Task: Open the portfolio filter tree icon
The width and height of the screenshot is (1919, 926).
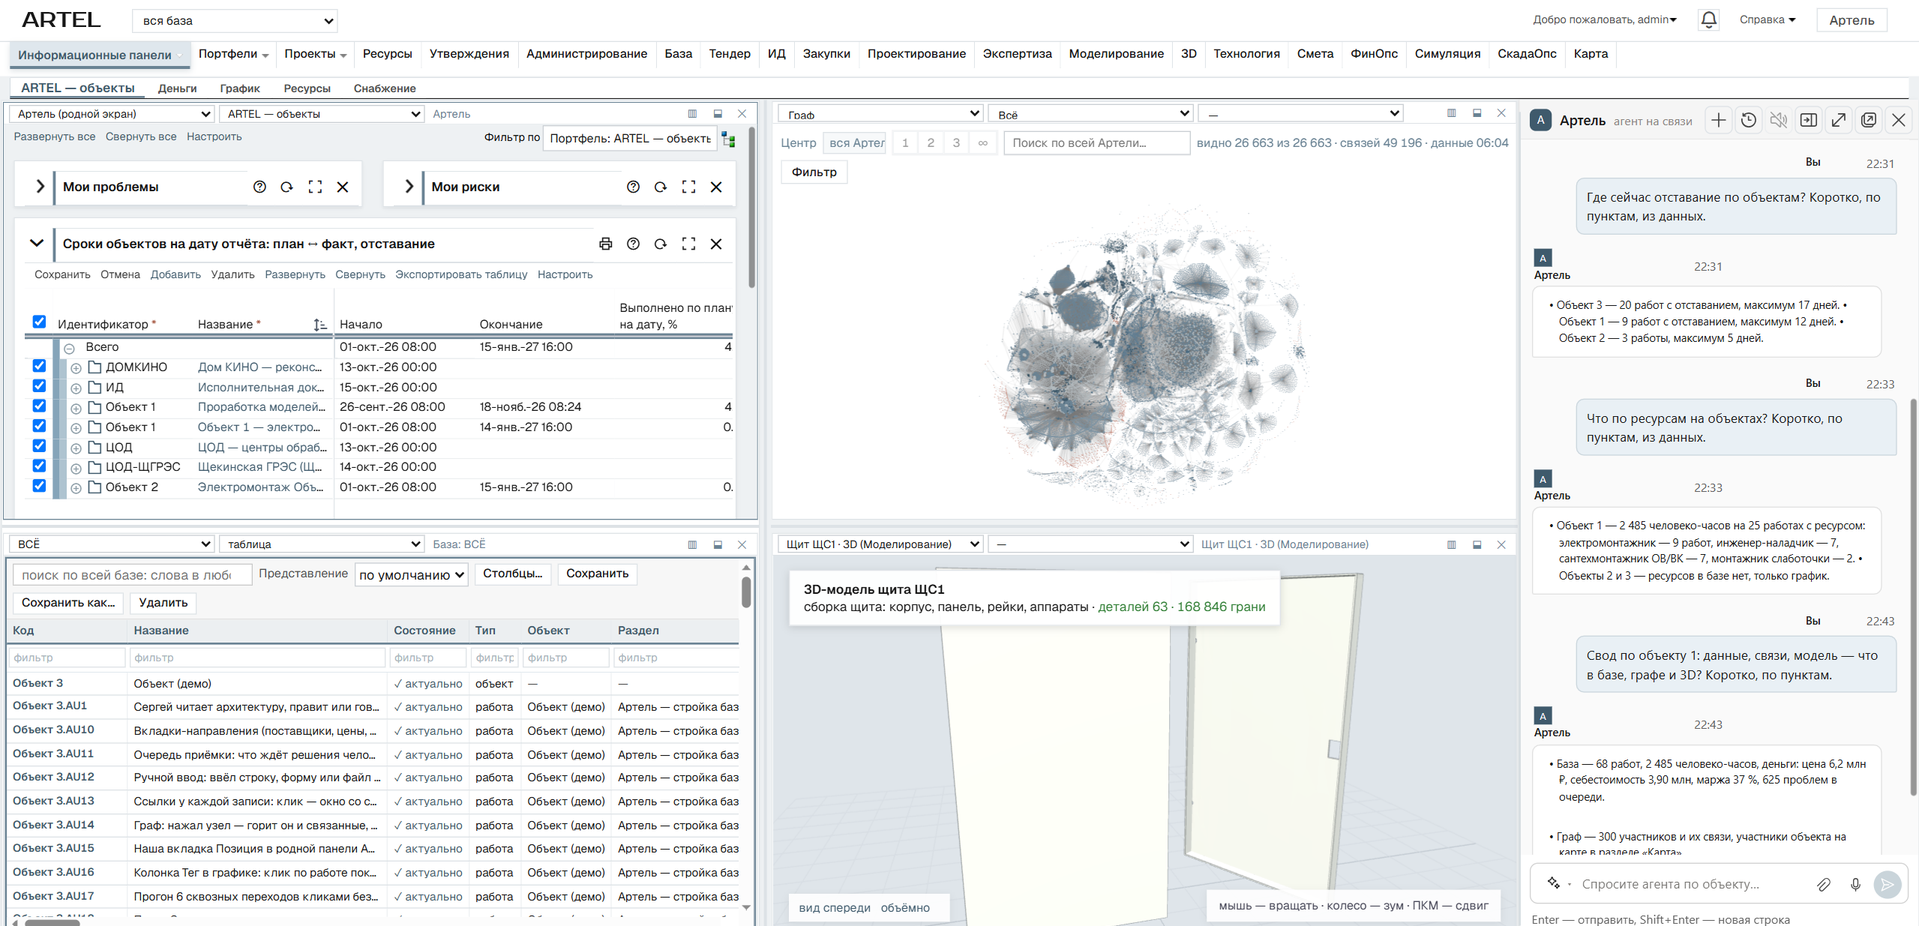Action: [x=729, y=140]
